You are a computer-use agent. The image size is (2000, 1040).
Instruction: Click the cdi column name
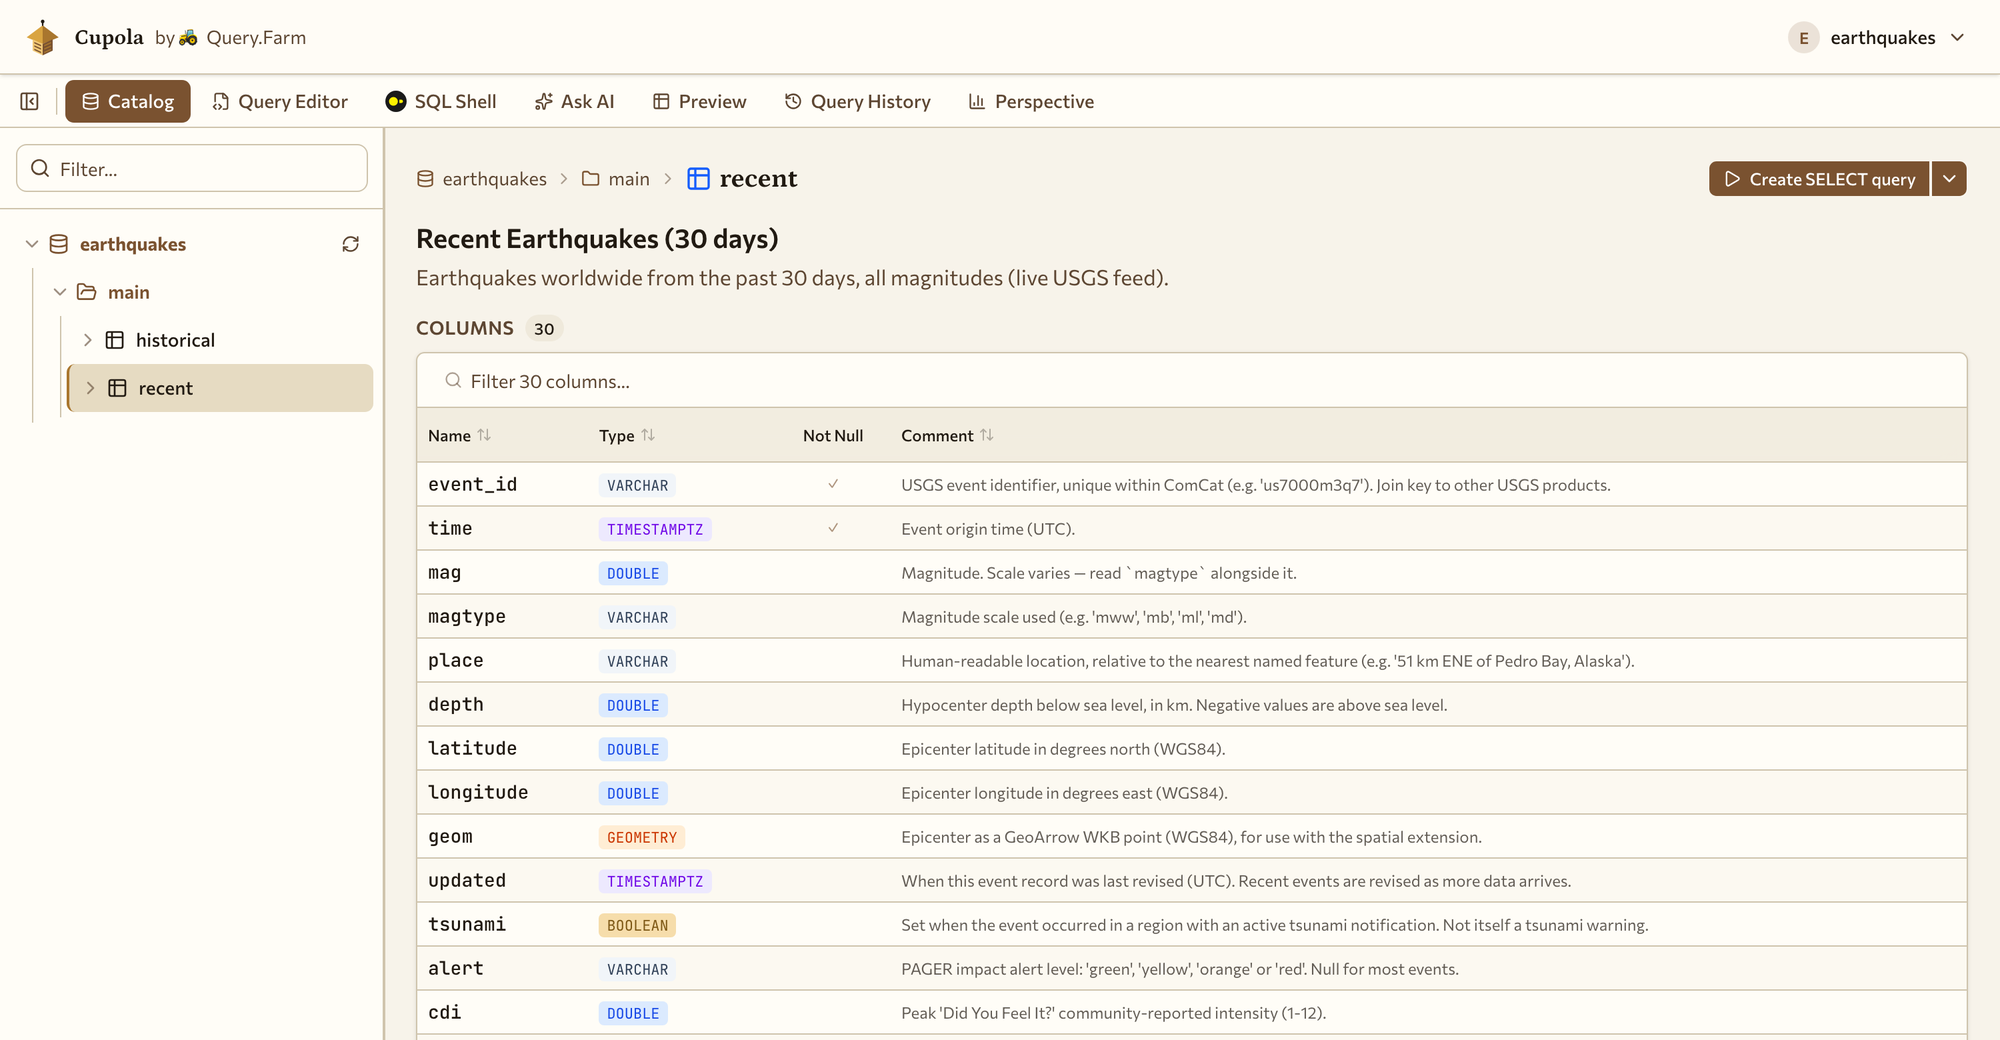tap(444, 1013)
